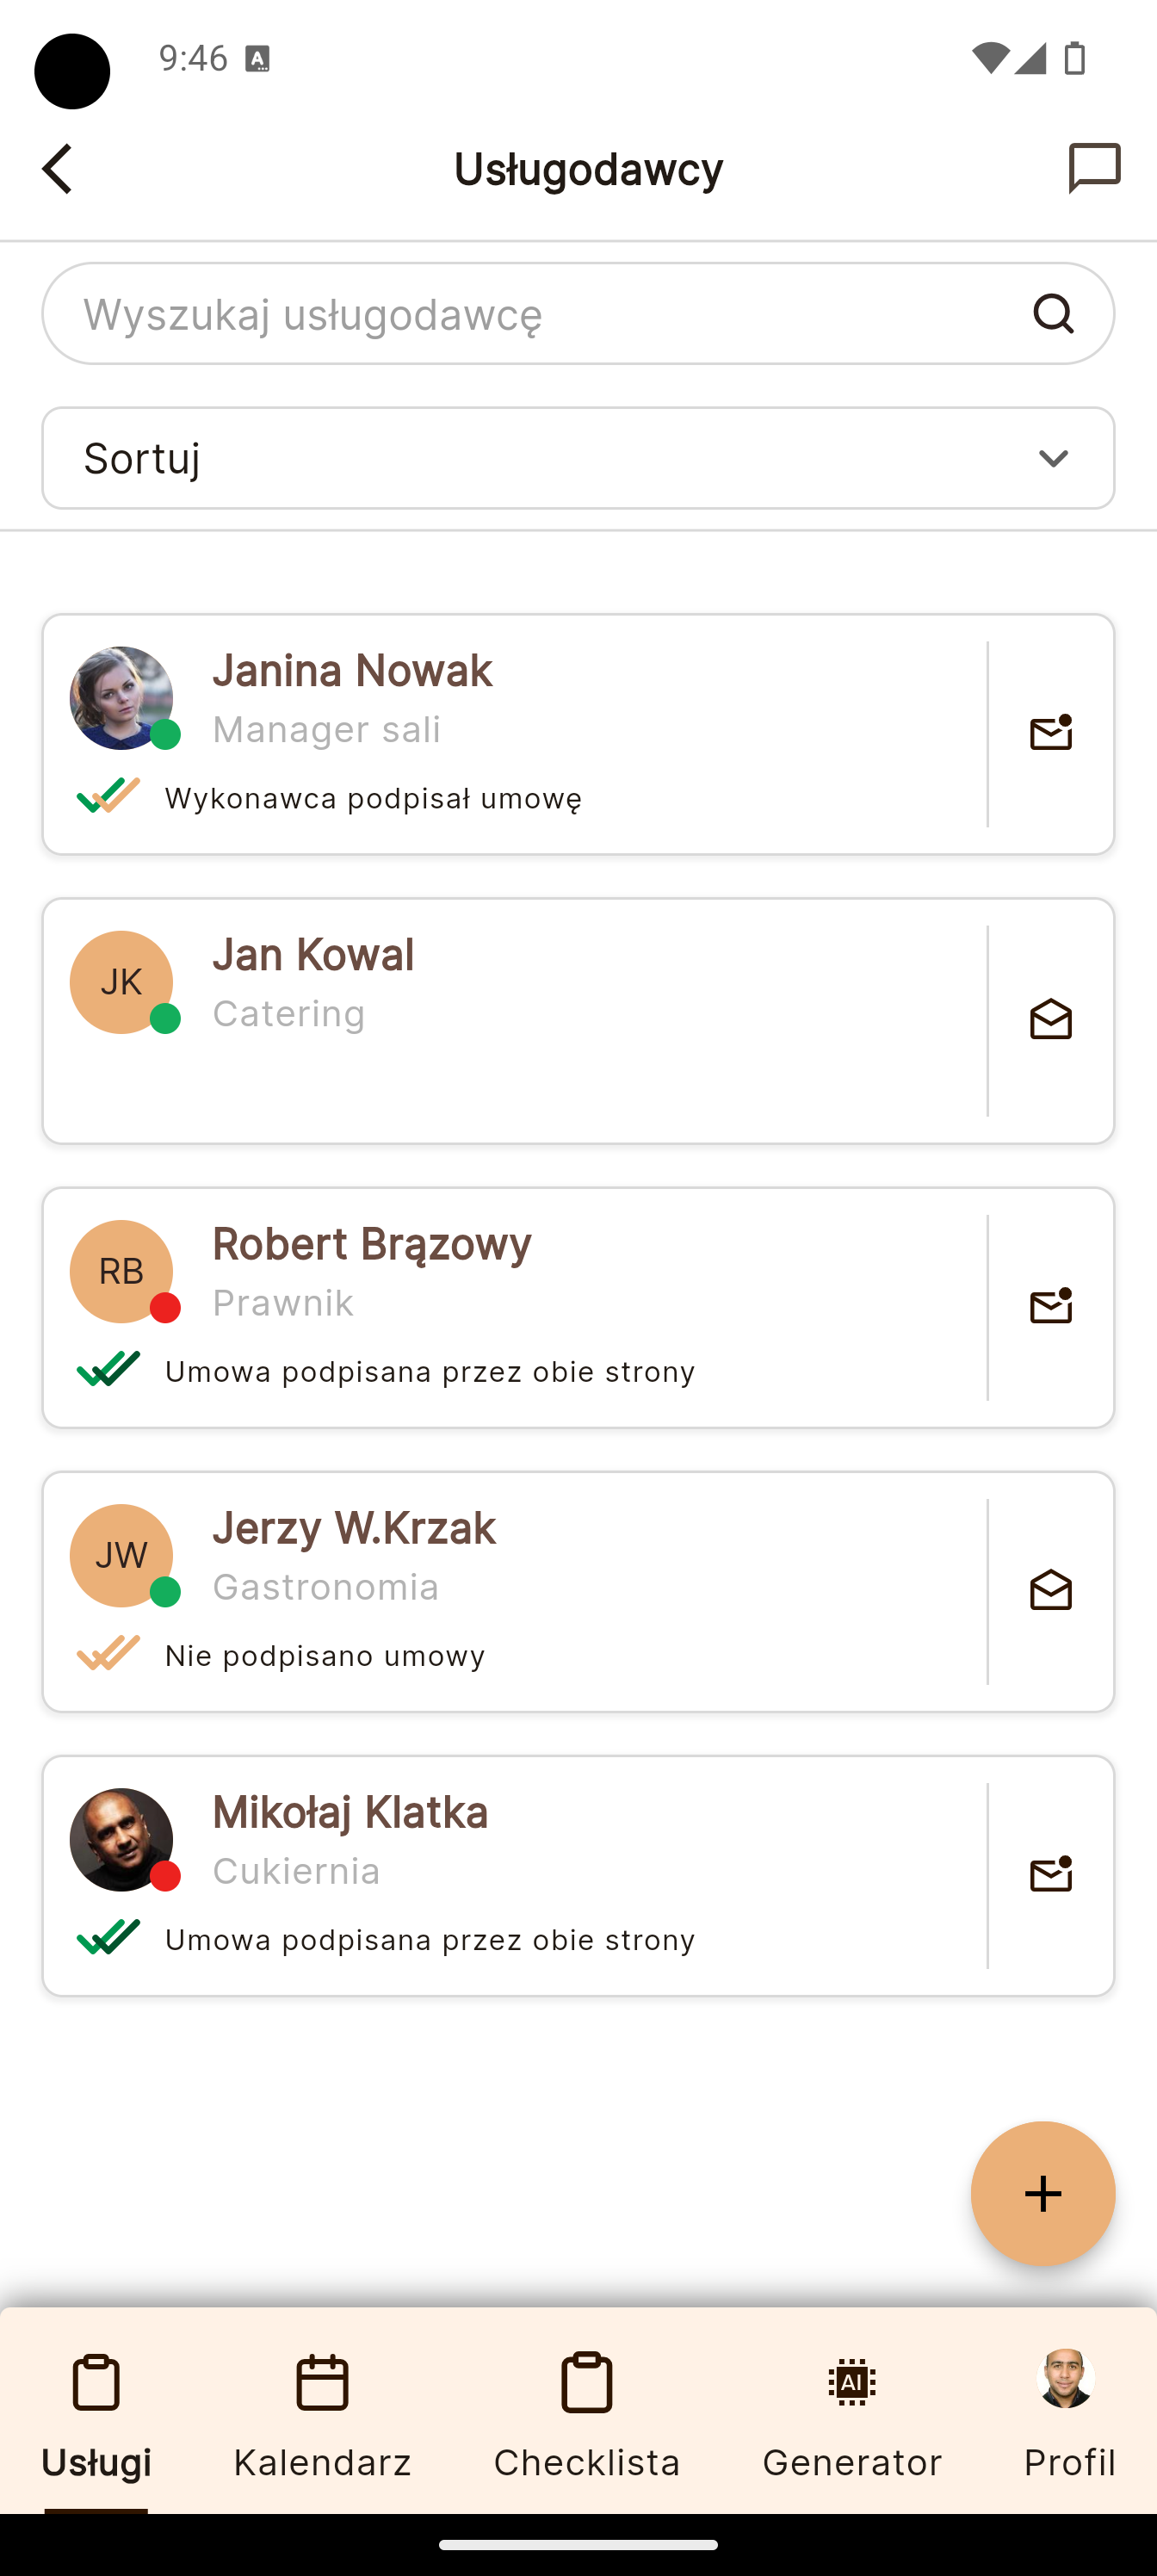Image resolution: width=1157 pixels, height=2576 pixels.
Task: Open chat messages icon in header
Action: tap(1094, 168)
